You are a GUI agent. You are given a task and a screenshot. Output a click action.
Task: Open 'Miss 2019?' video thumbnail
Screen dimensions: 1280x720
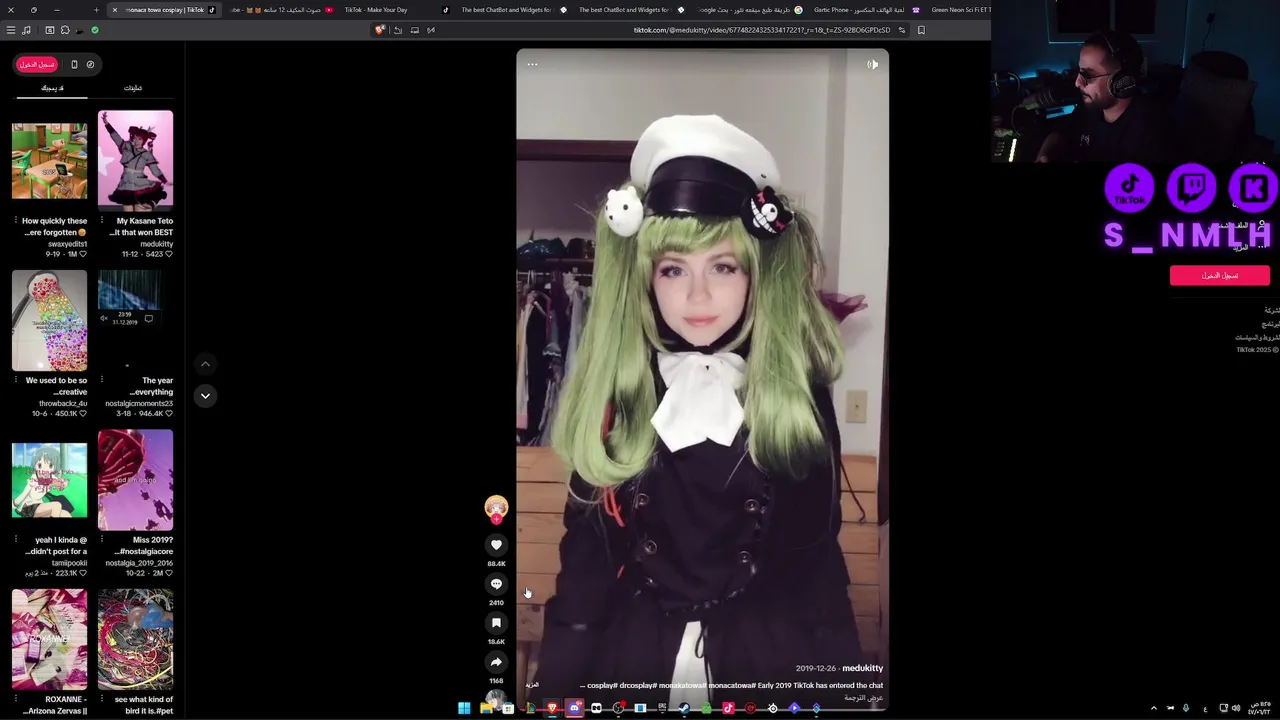tap(135, 480)
